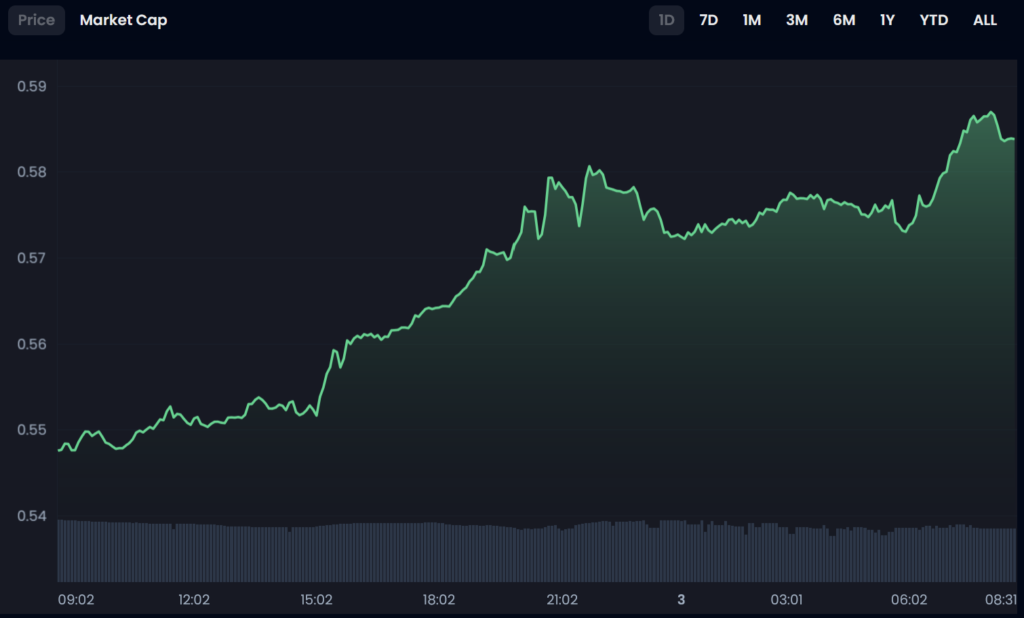Show the 7D time range
Viewport: 1024px width, 618px height.
pos(708,20)
